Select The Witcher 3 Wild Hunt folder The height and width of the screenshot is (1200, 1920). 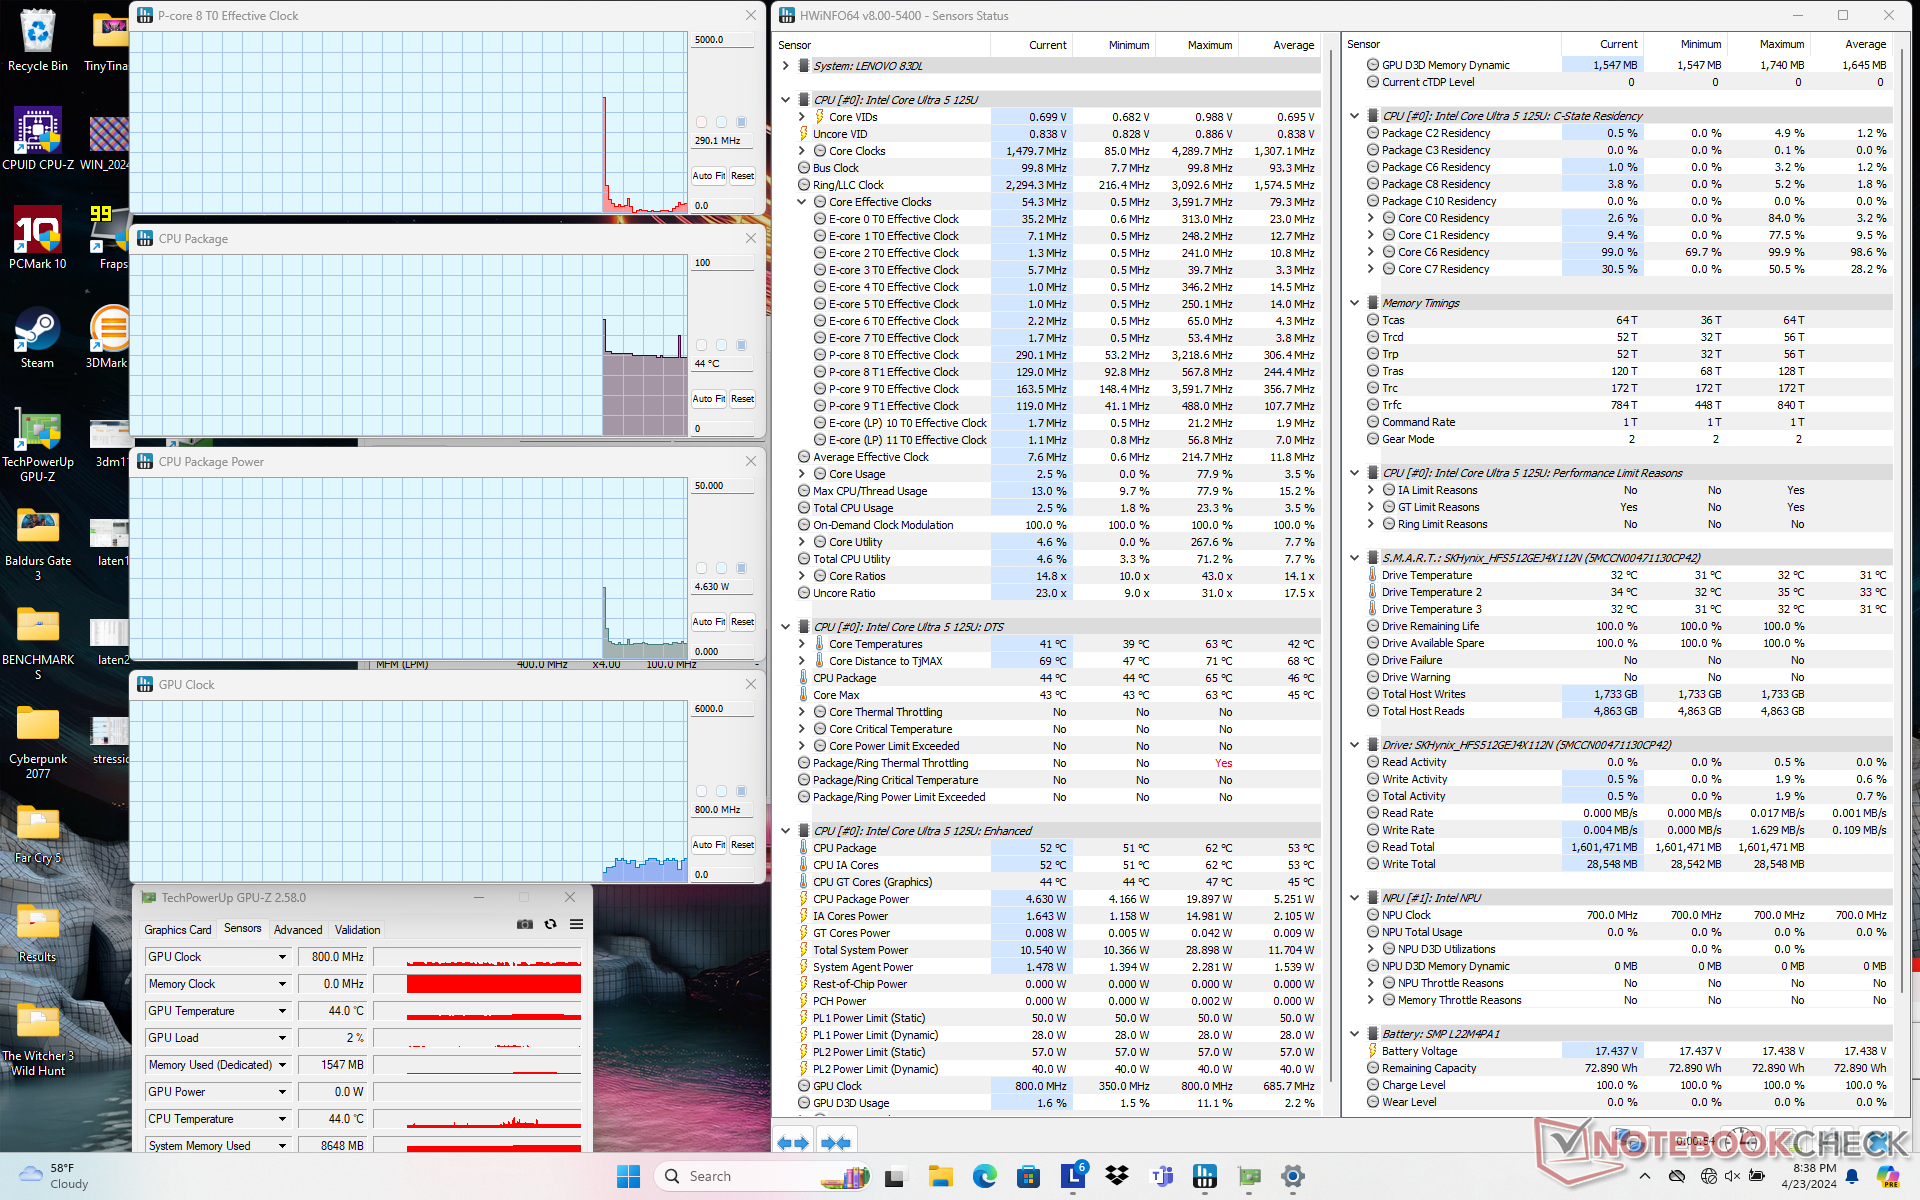click(38, 1039)
